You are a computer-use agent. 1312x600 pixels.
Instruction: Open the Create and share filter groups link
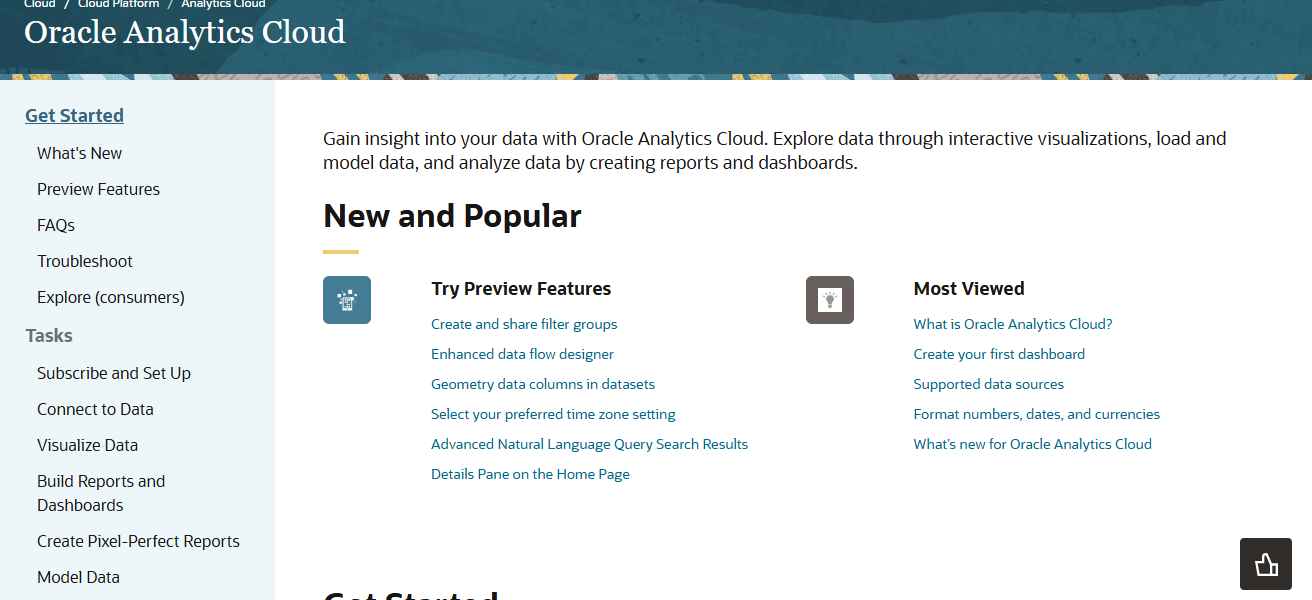tap(524, 324)
